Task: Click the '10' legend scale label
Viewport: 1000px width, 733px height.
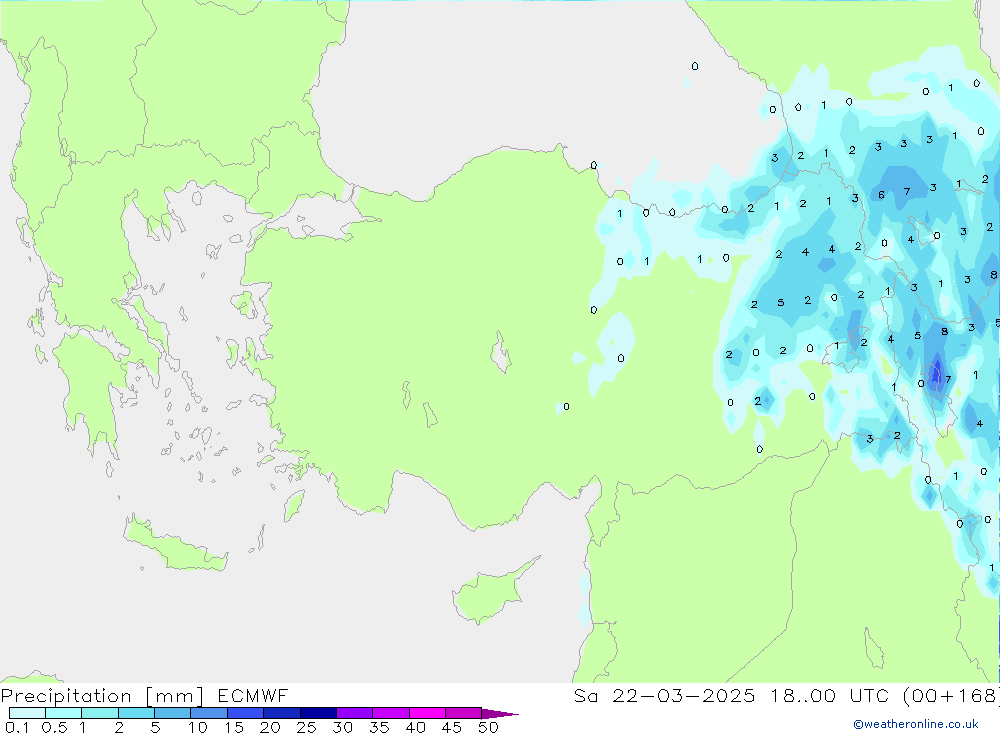Action: (x=198, y=727)
